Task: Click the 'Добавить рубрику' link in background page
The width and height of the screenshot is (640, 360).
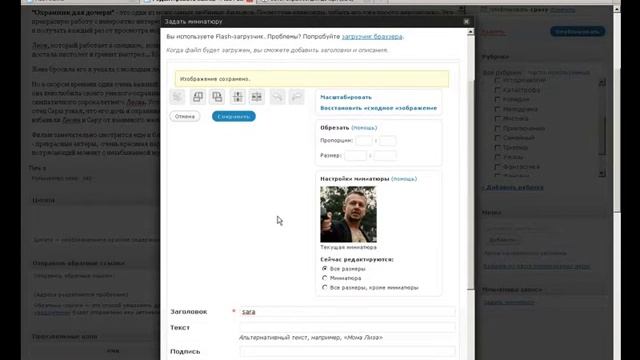Action: coord(513,188)
